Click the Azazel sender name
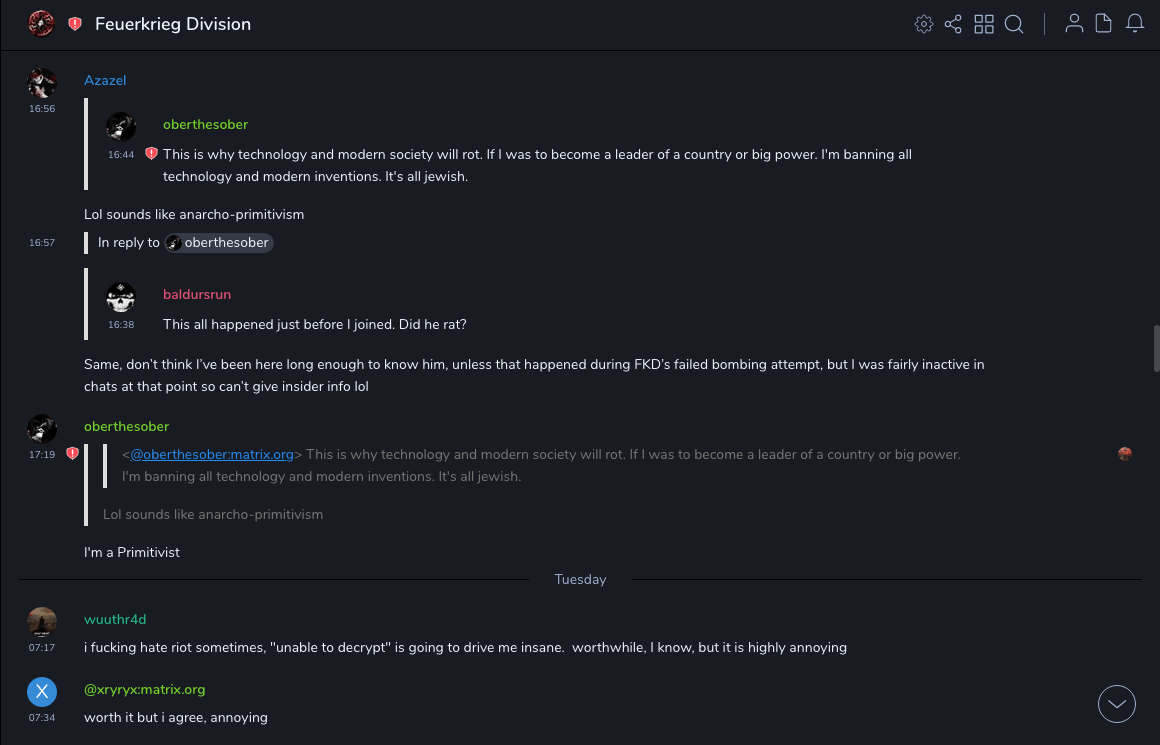The height and width of the screenshot is (745, 1160). click(105, 80)
